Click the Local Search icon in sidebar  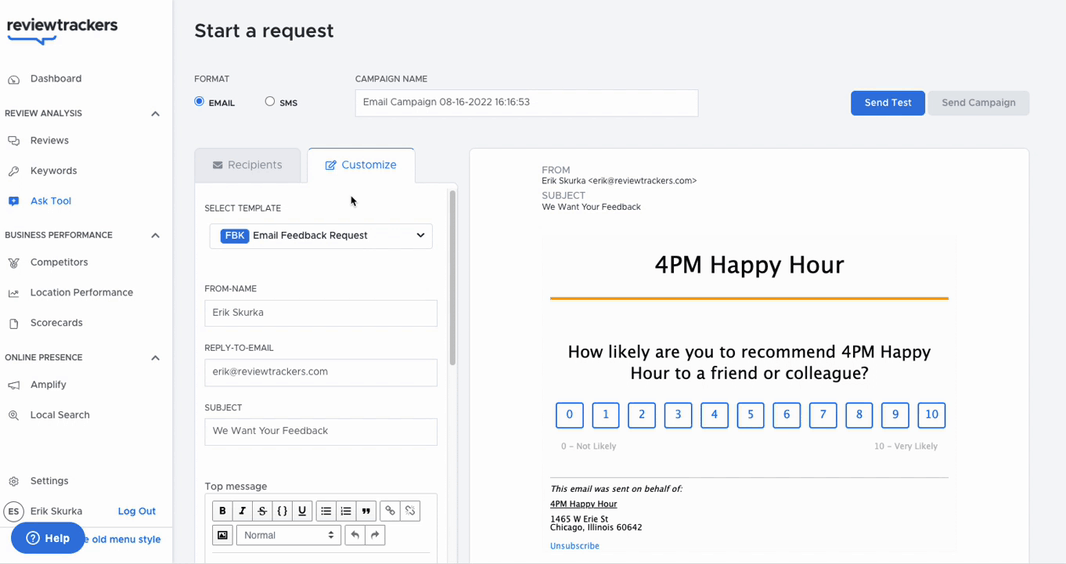14,415
